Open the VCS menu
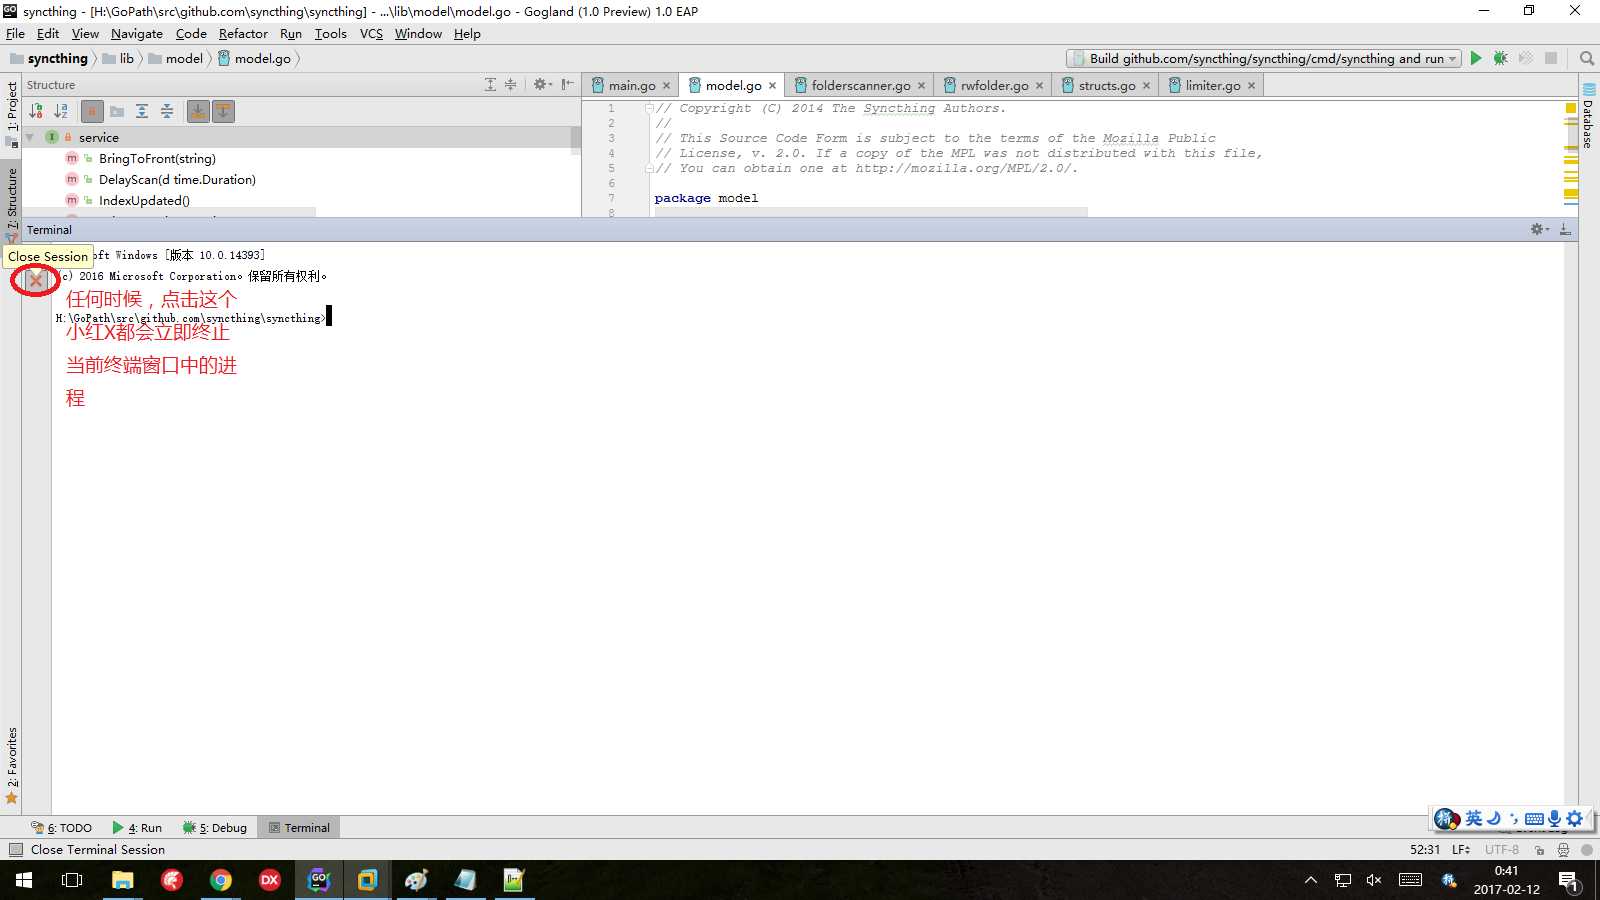 coord(371,33)
